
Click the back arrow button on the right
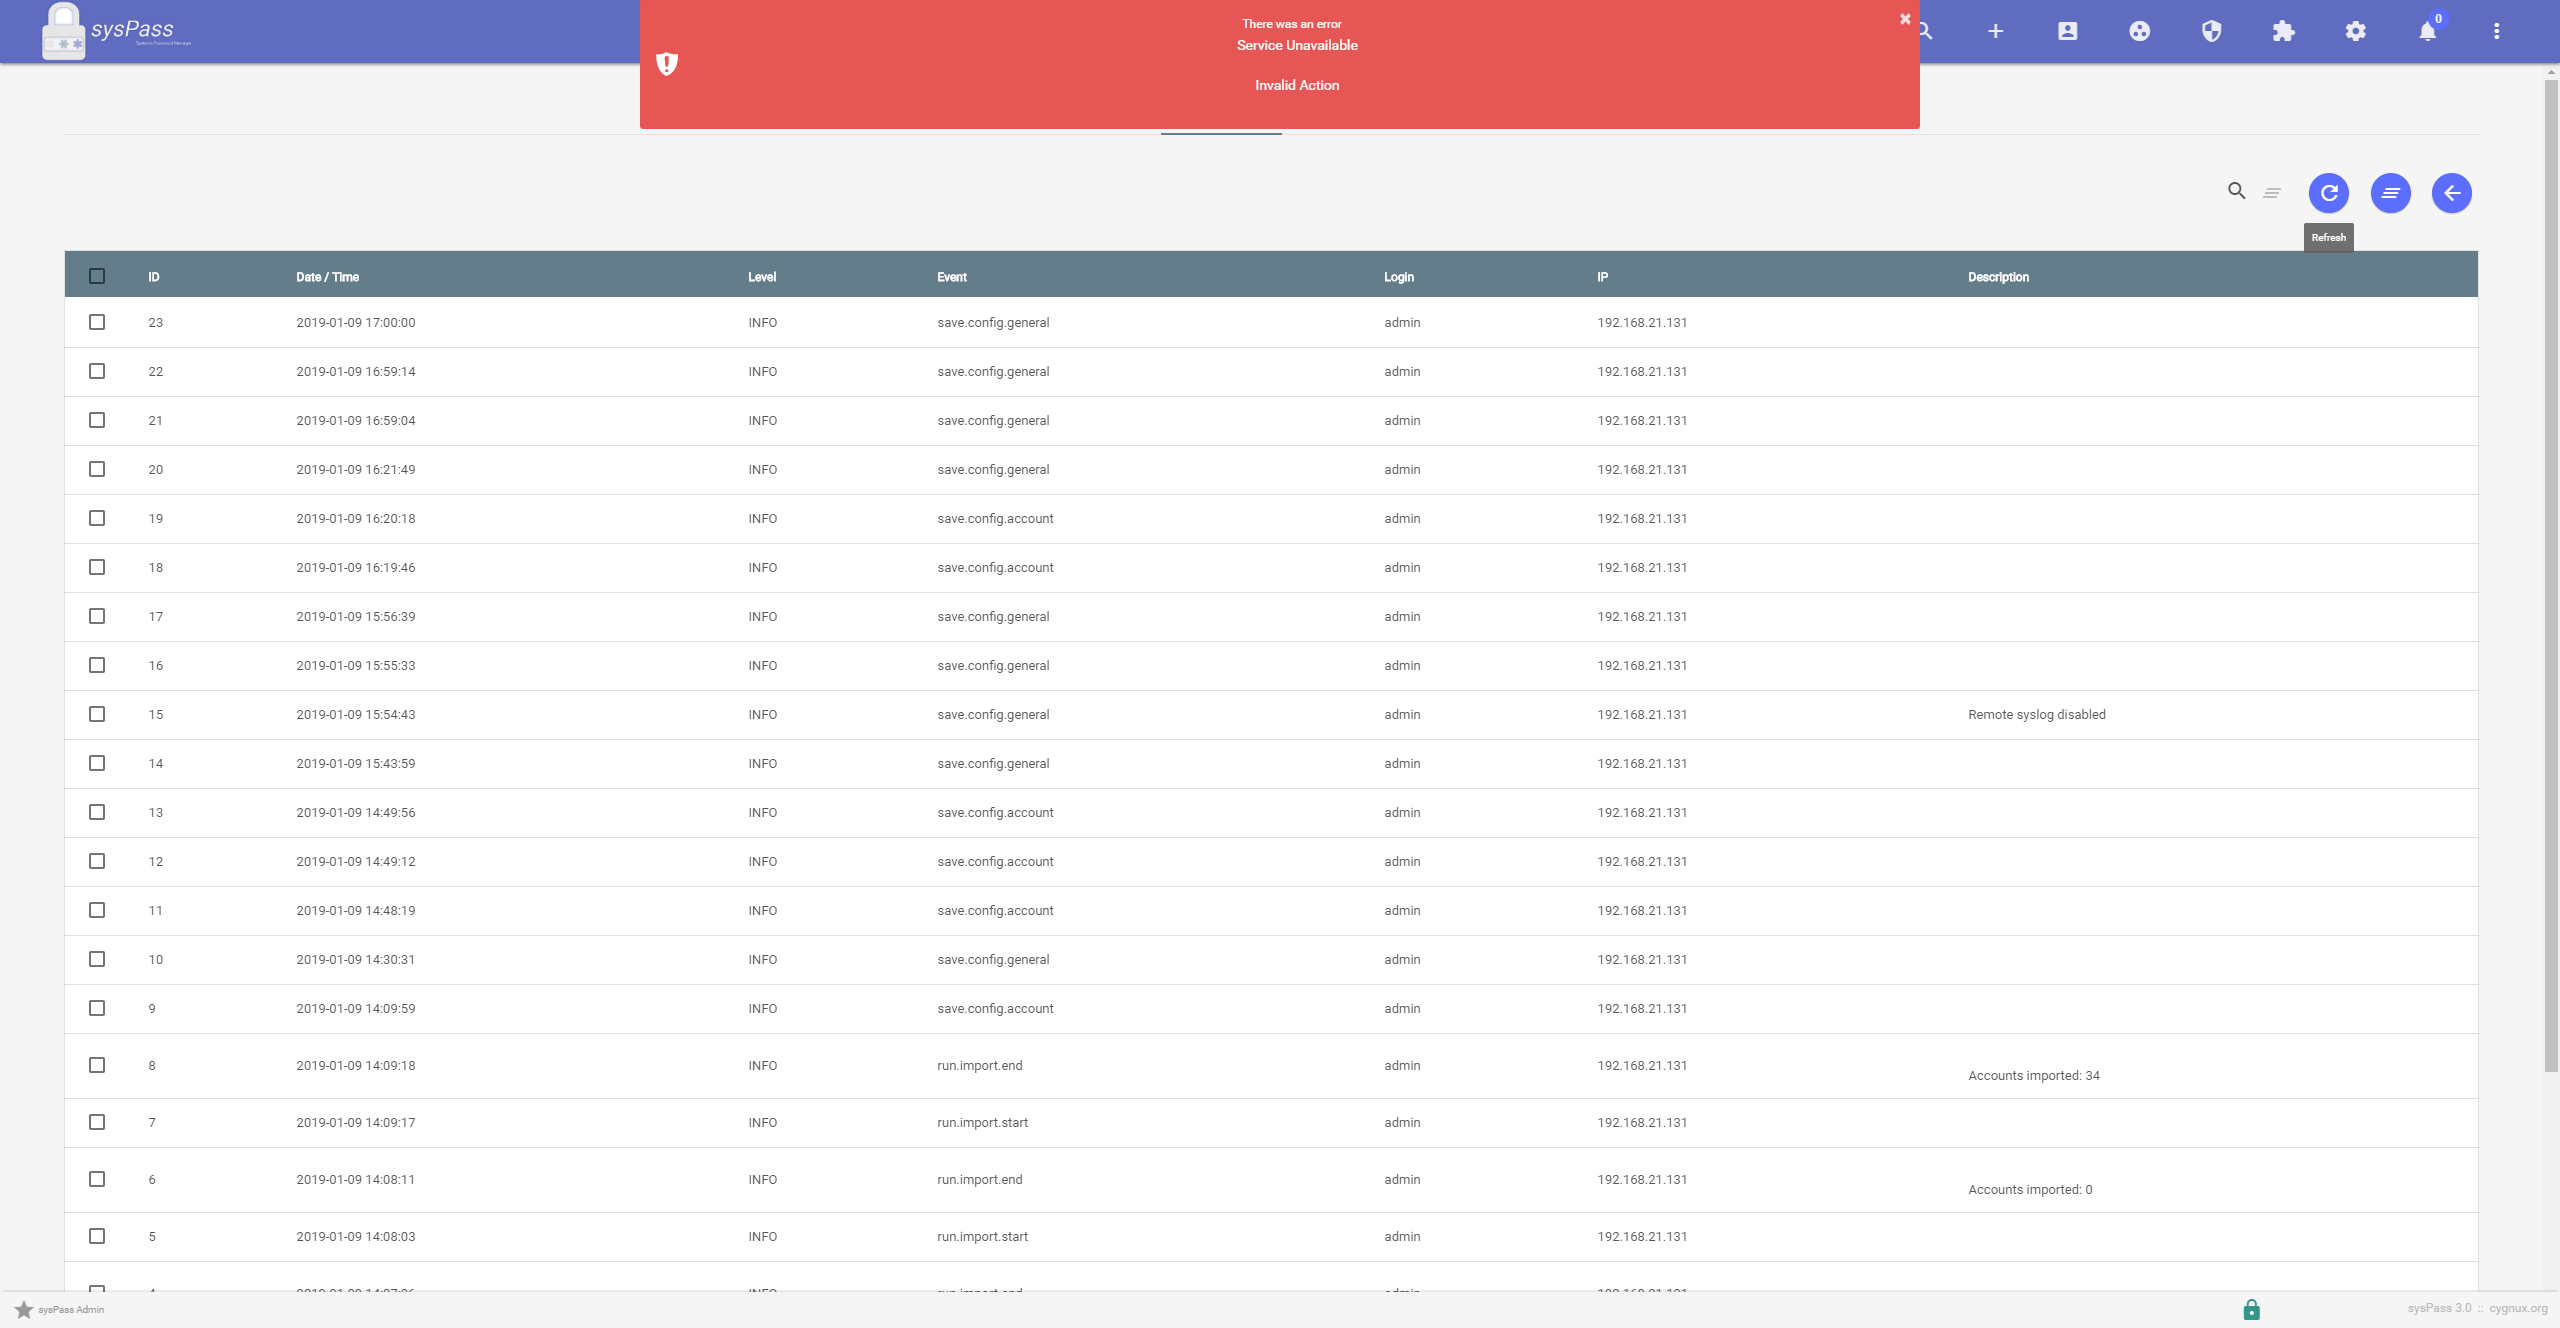[x=2452, y=193]
